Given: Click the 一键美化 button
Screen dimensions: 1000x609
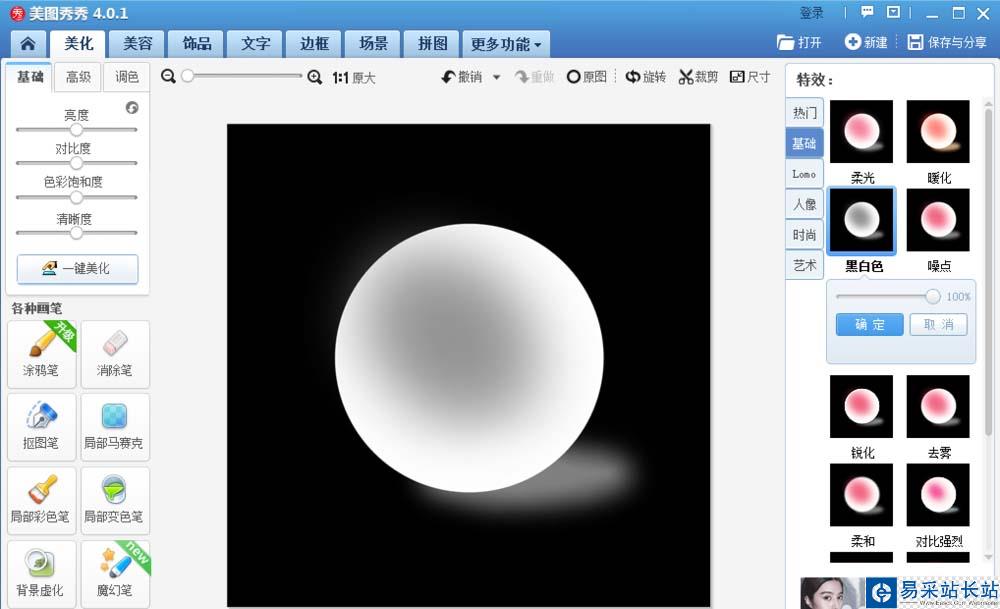Looking at the screenshot, I should (77, 268).
